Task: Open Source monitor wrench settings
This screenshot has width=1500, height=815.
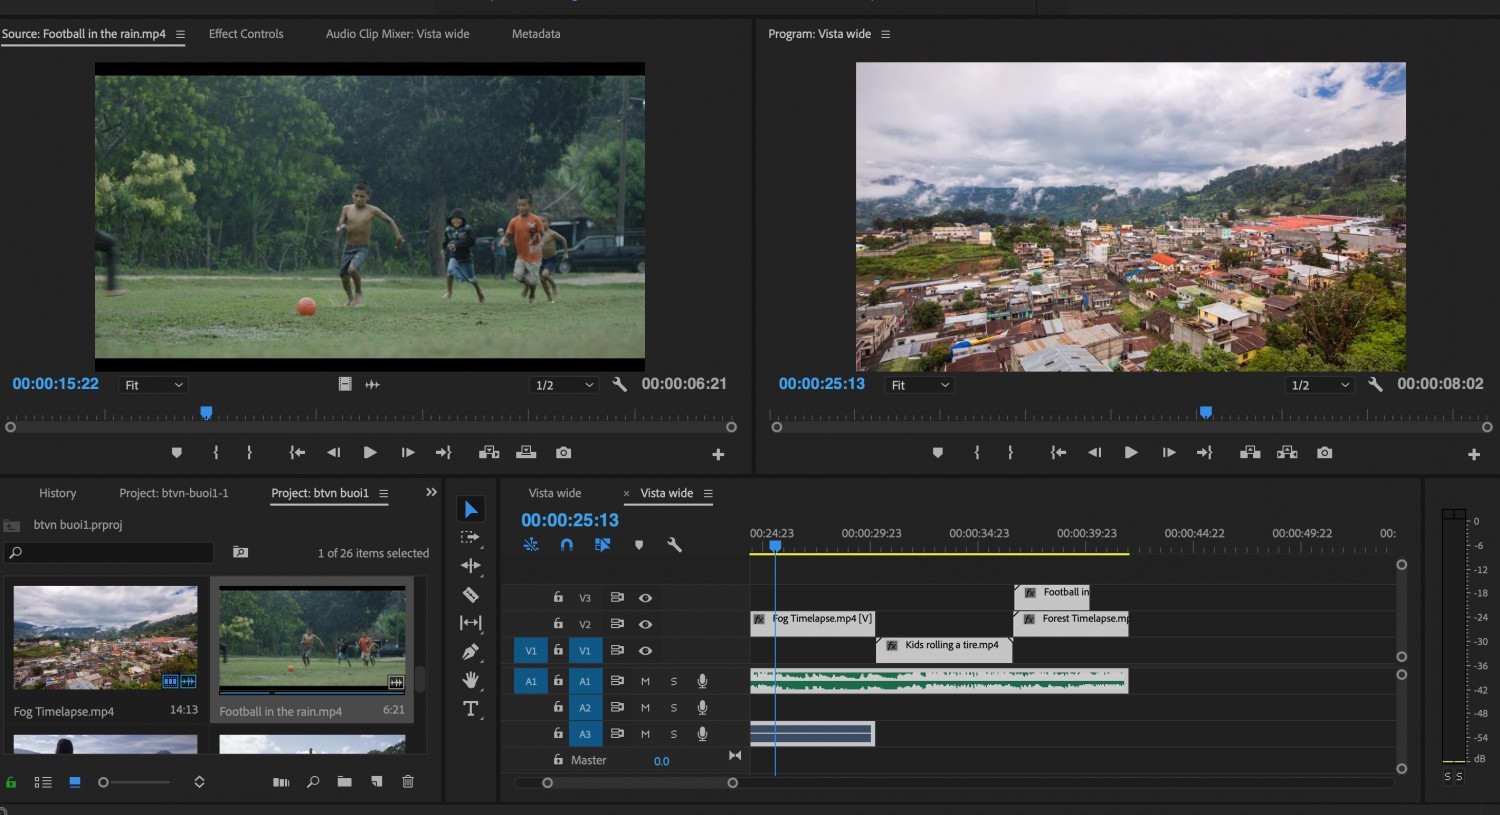Action: 619,384
